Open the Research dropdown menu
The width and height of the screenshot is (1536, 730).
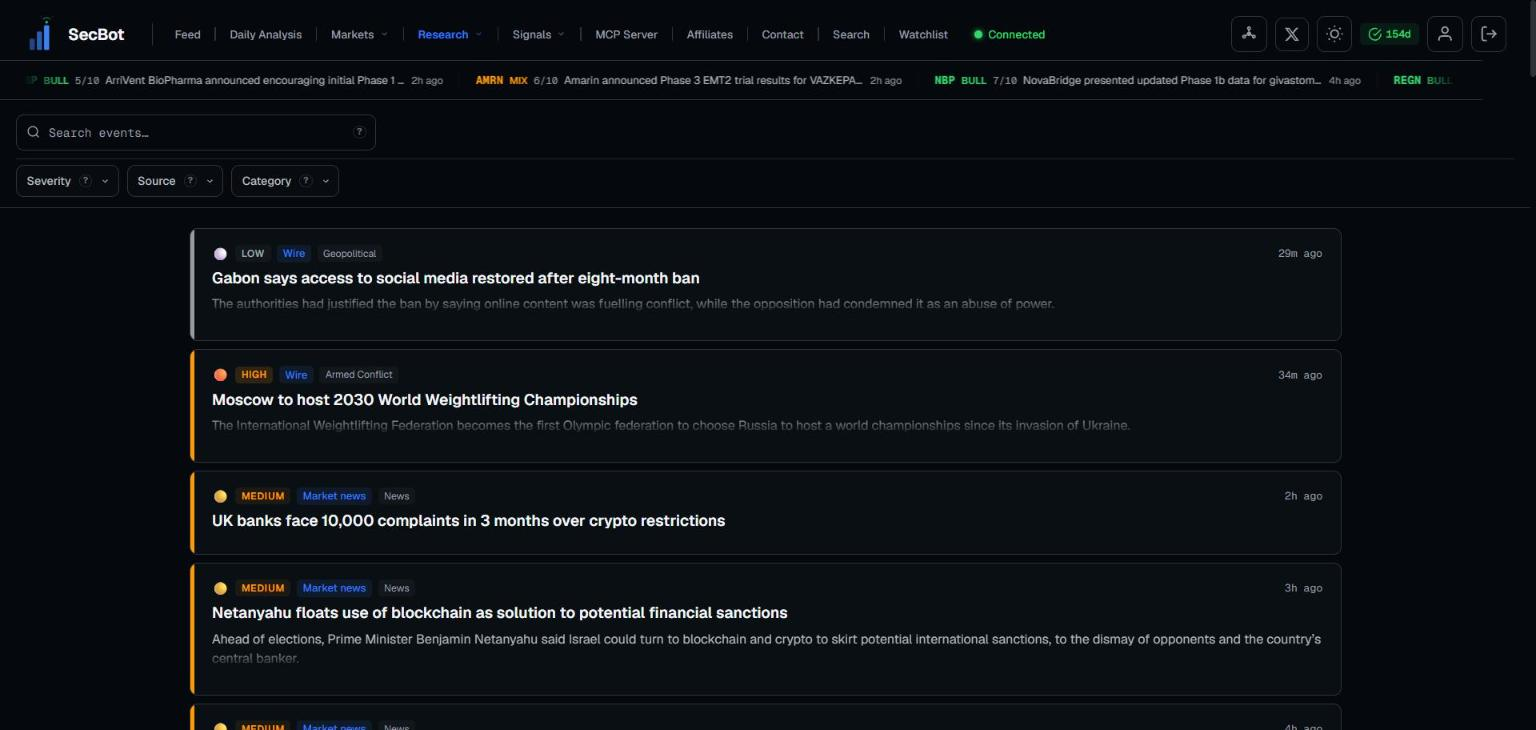click(x=449, y=34)
